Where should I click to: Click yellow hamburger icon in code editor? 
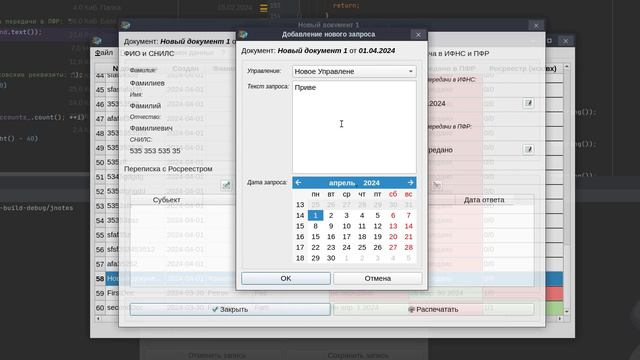(x=264, y=8)
